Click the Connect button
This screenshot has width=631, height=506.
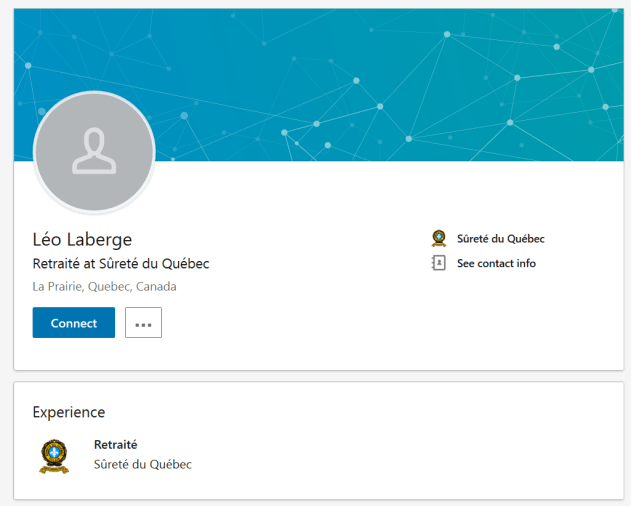74,322
